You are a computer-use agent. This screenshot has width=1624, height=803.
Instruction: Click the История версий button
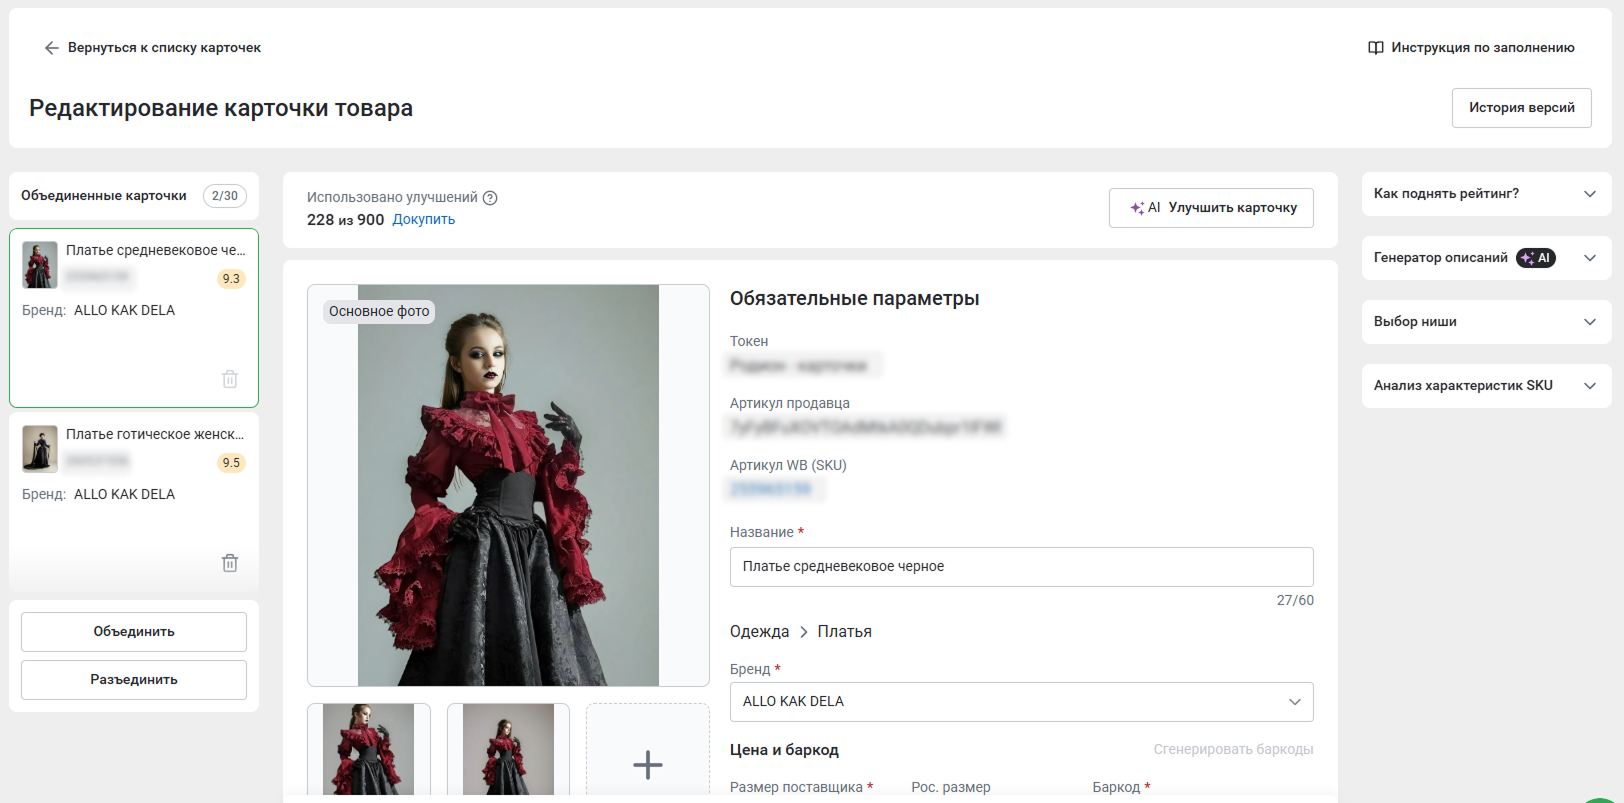click(x=1521, y=108)
